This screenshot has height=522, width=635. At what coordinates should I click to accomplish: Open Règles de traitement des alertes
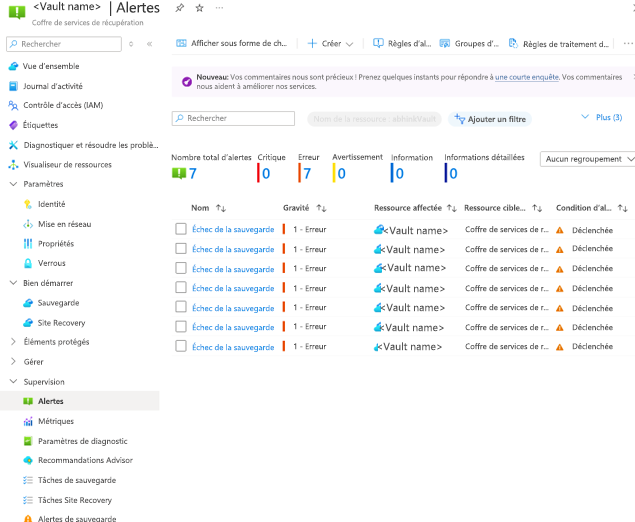(558, 44)
